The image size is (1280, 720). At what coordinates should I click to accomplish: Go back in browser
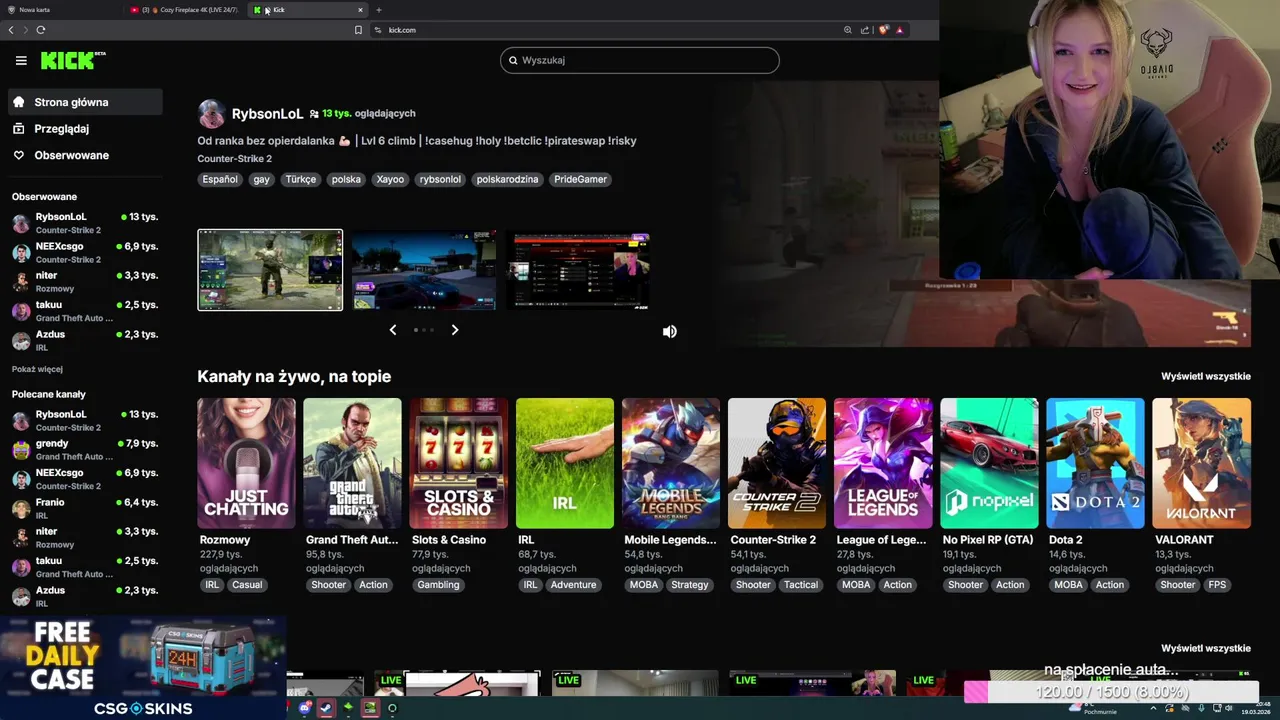tap(11, 30)
